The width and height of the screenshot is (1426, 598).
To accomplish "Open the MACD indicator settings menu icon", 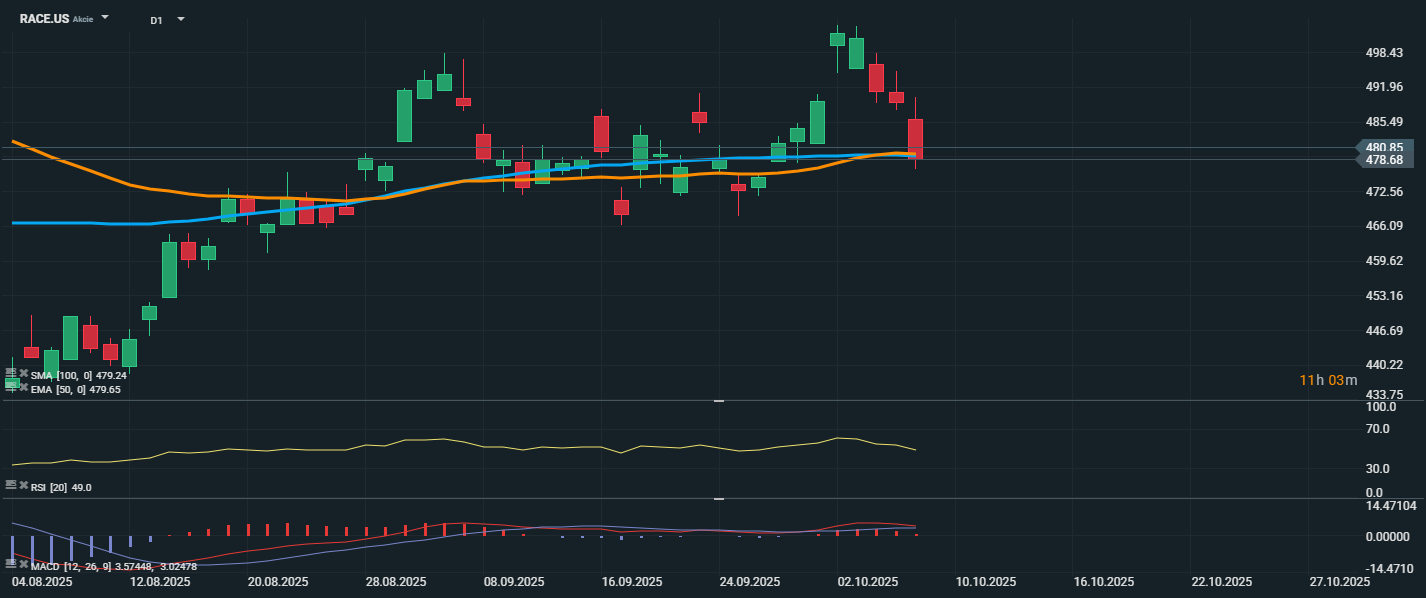I will click(x=11, y=565).
